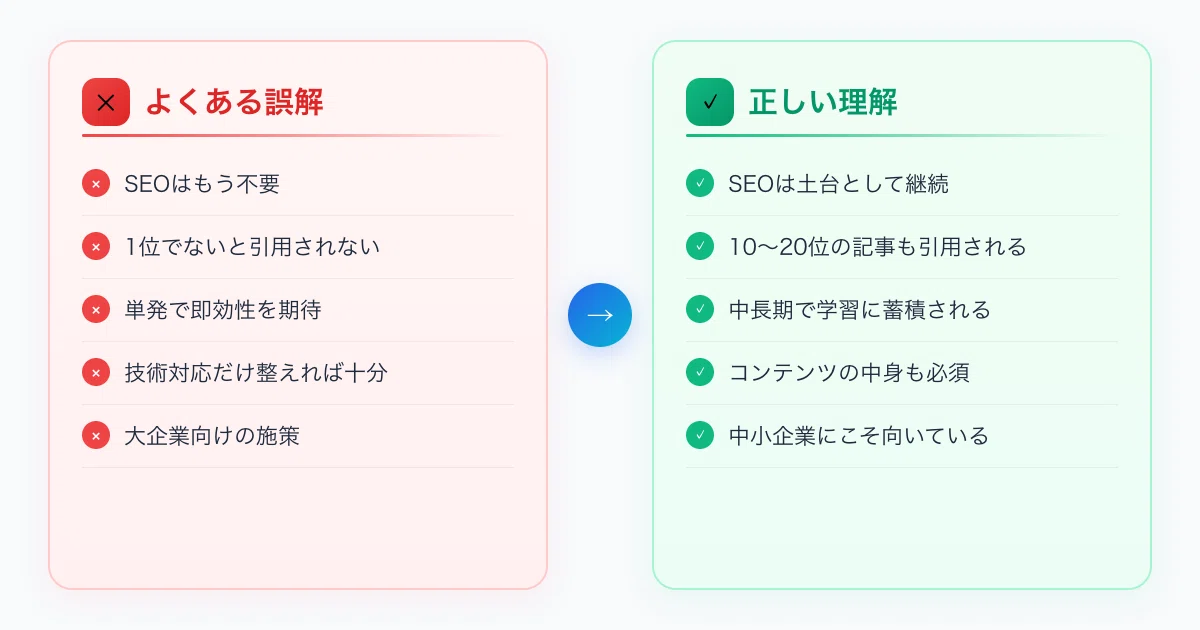Viewport: 1200px width, 630px height.
Task: Click the text SEOは土台として継続
Action: click(839, 184)
